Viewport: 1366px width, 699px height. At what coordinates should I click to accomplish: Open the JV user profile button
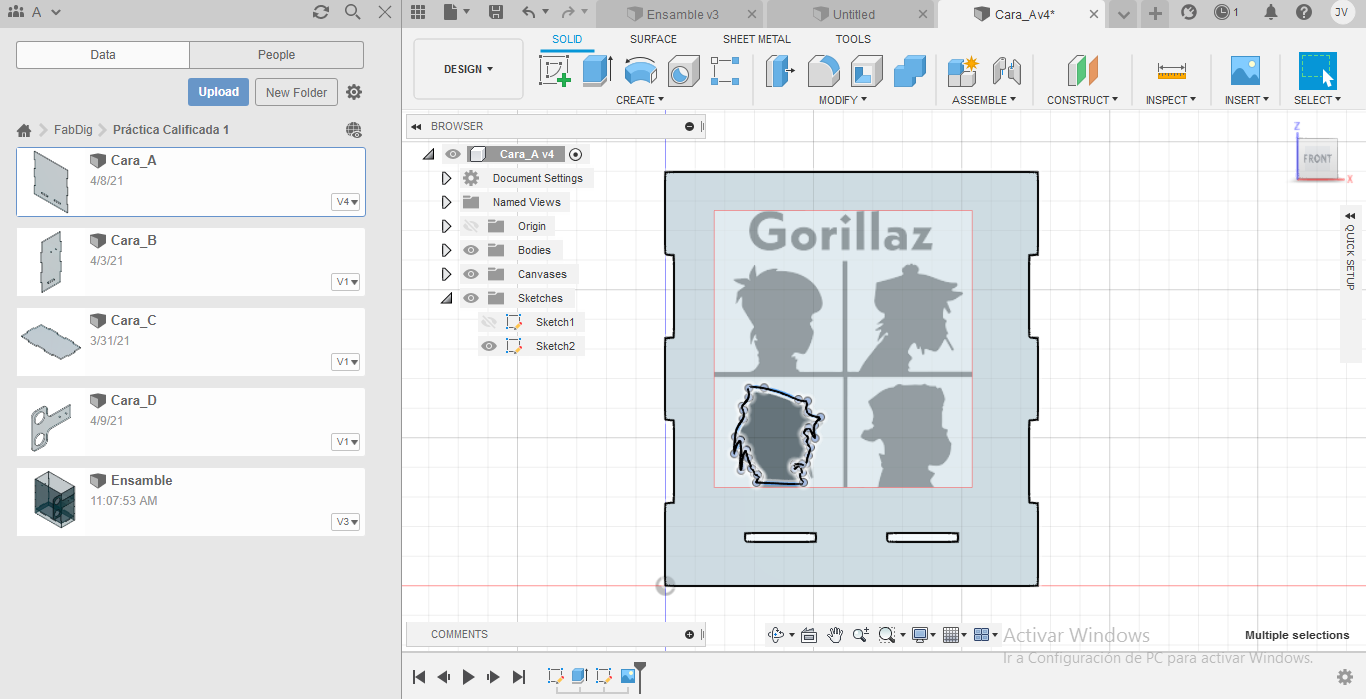point(1342,12)
